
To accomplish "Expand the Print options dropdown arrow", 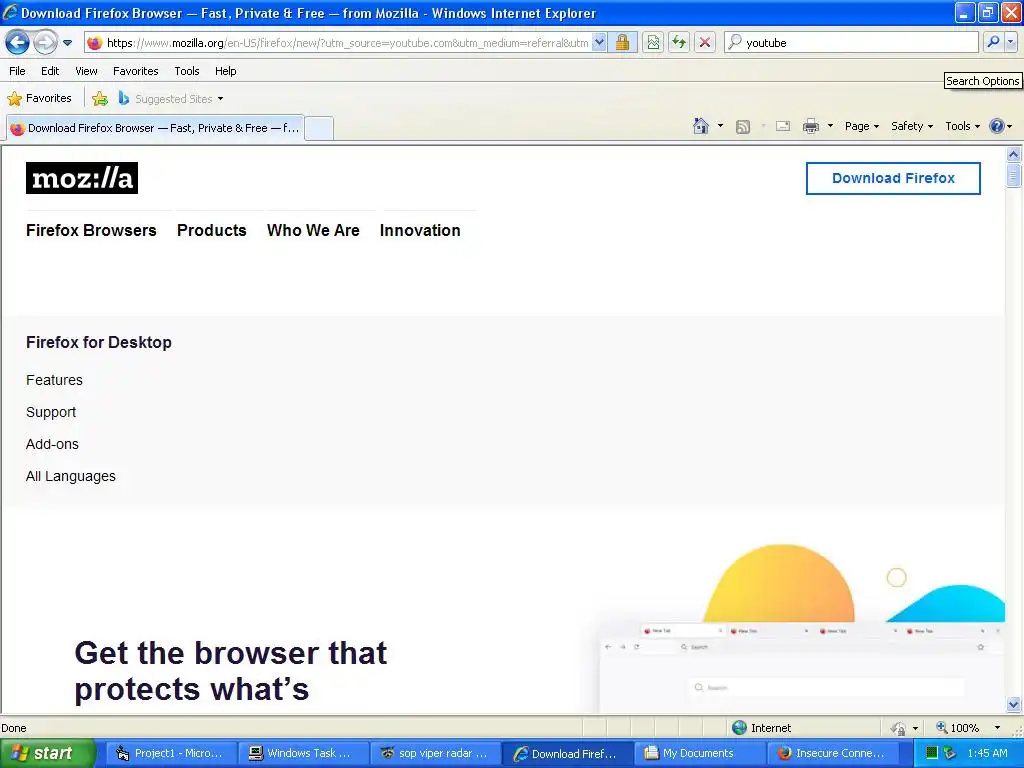I will [830, 126].
